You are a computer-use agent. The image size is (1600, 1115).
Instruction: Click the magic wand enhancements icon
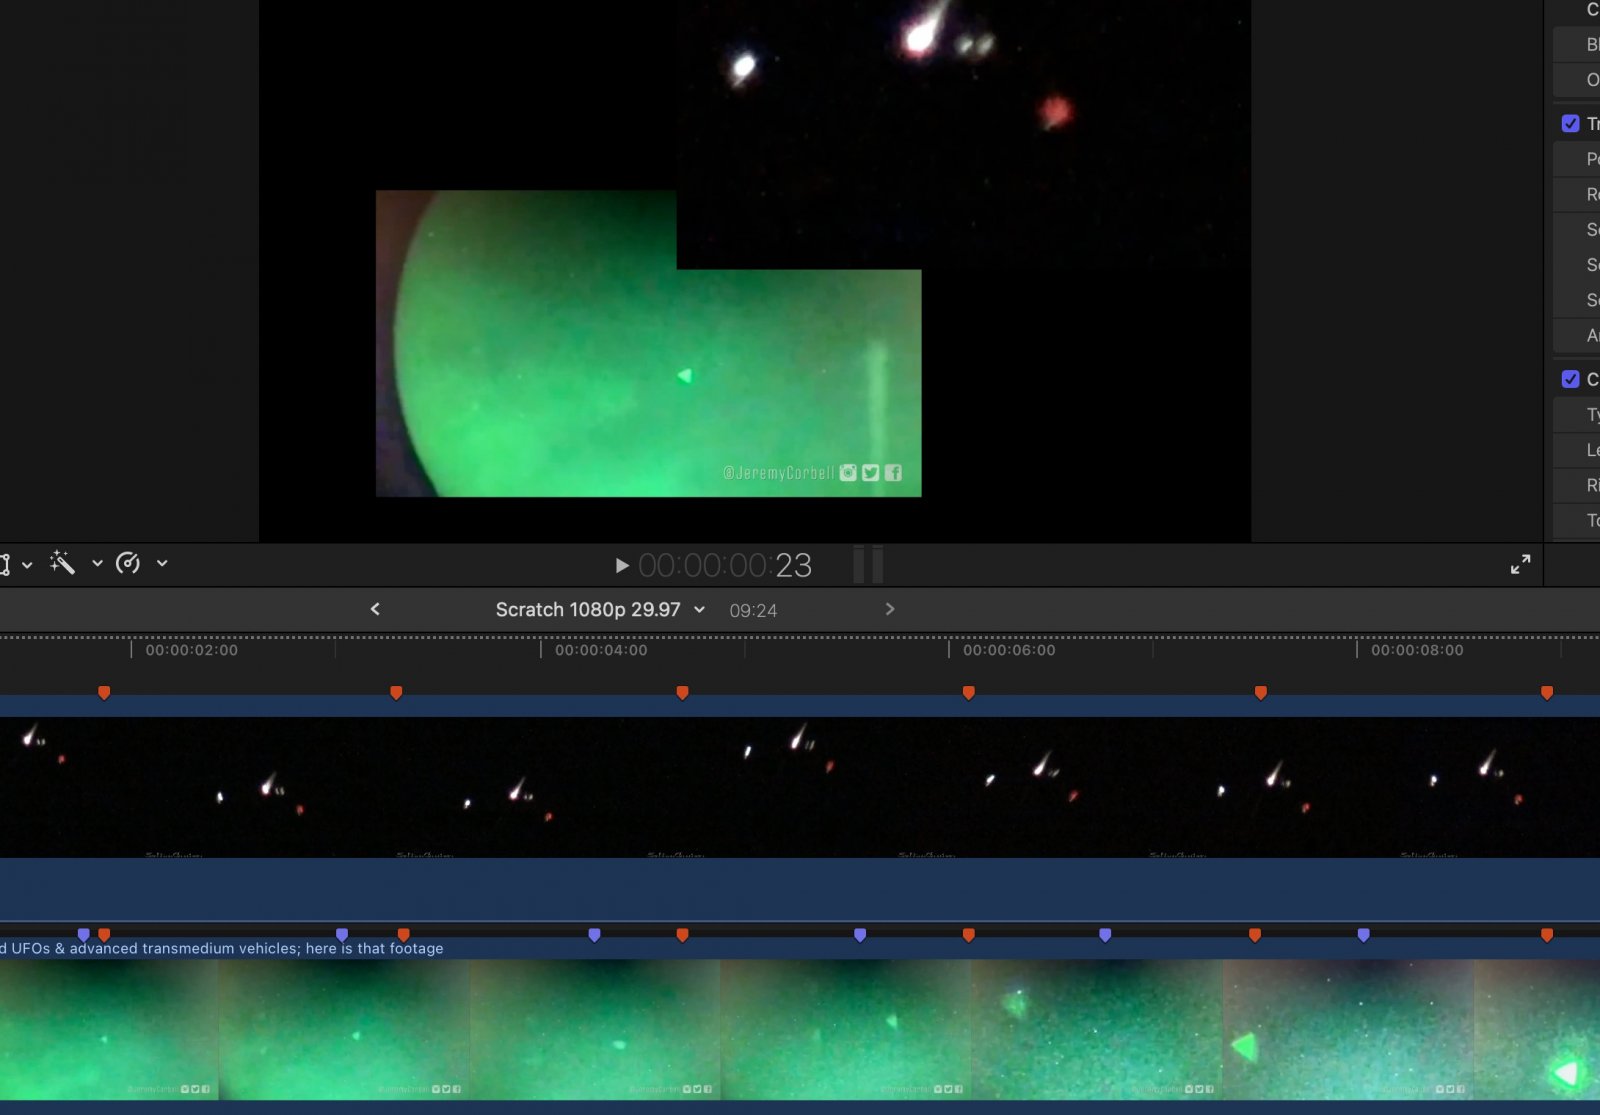coord(62,564)
